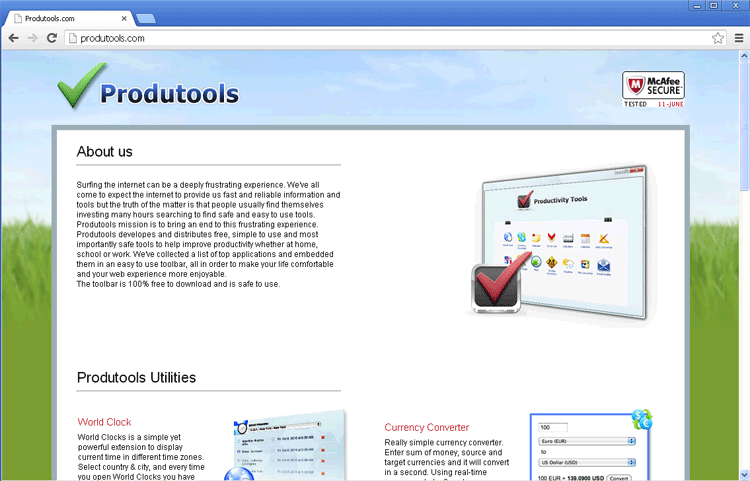
Task: Click the browser Back arrow button
Action: [x=13, y=38]
